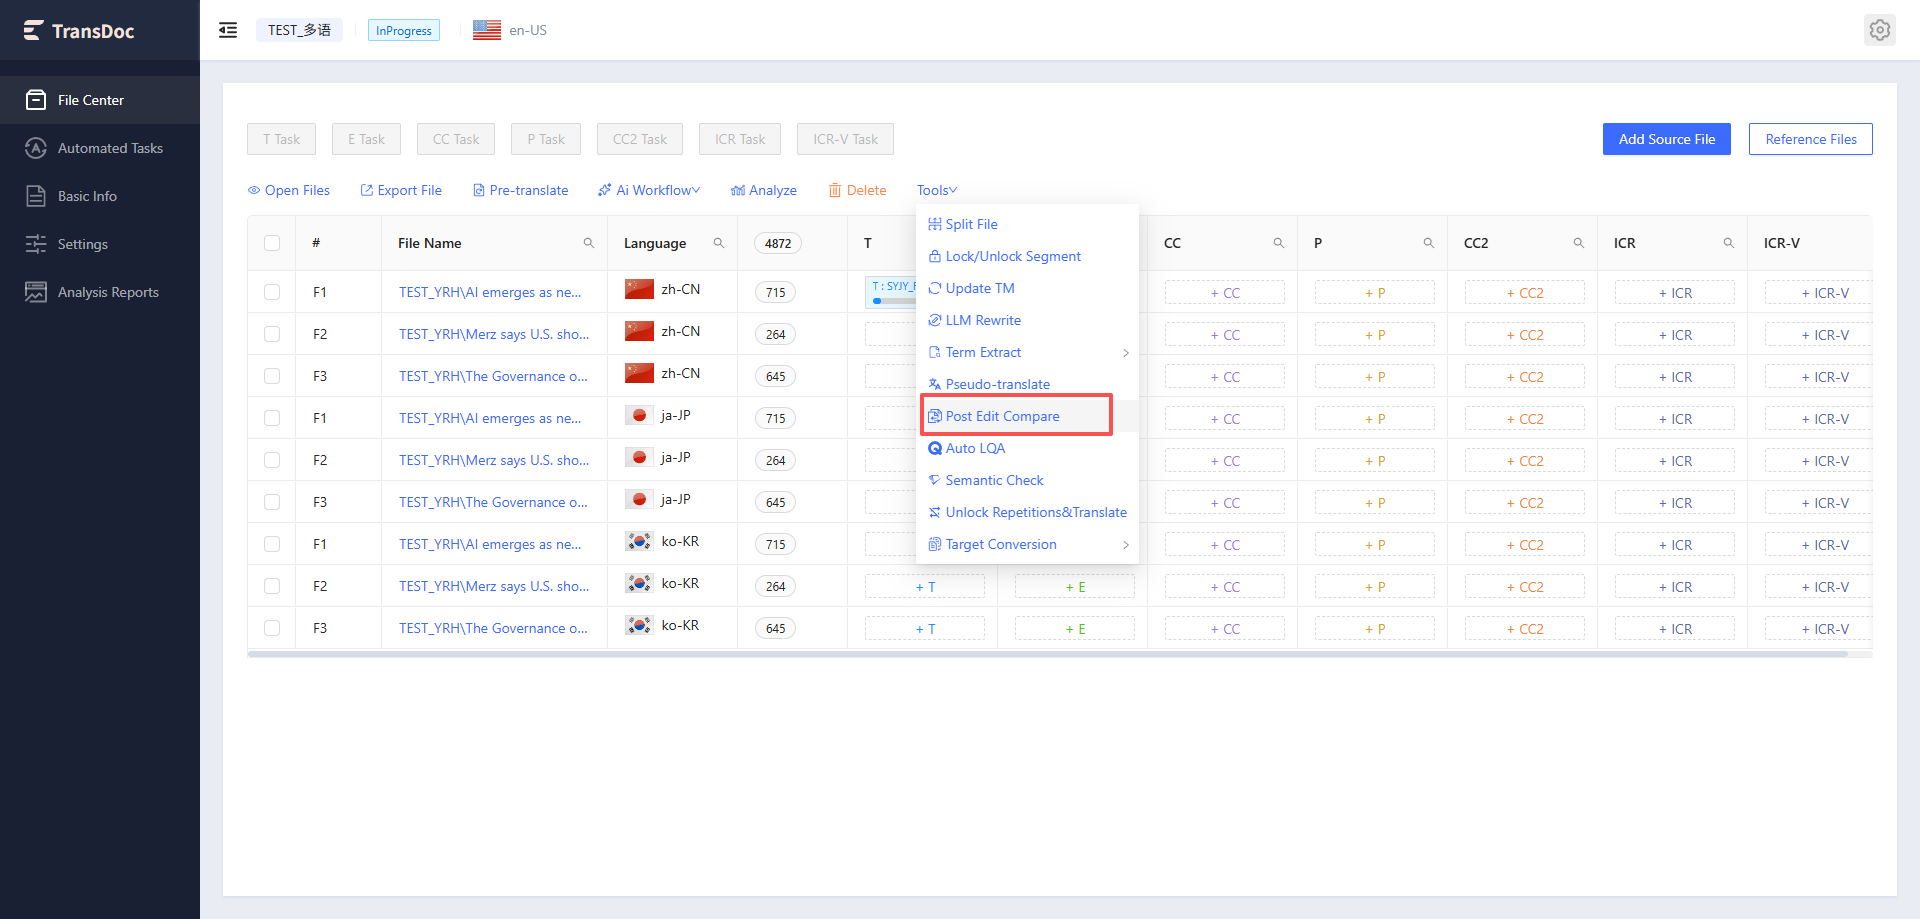Click the ICR column search icon
Viewport: 1920px width, 919px height.
tap(1729, 243)
